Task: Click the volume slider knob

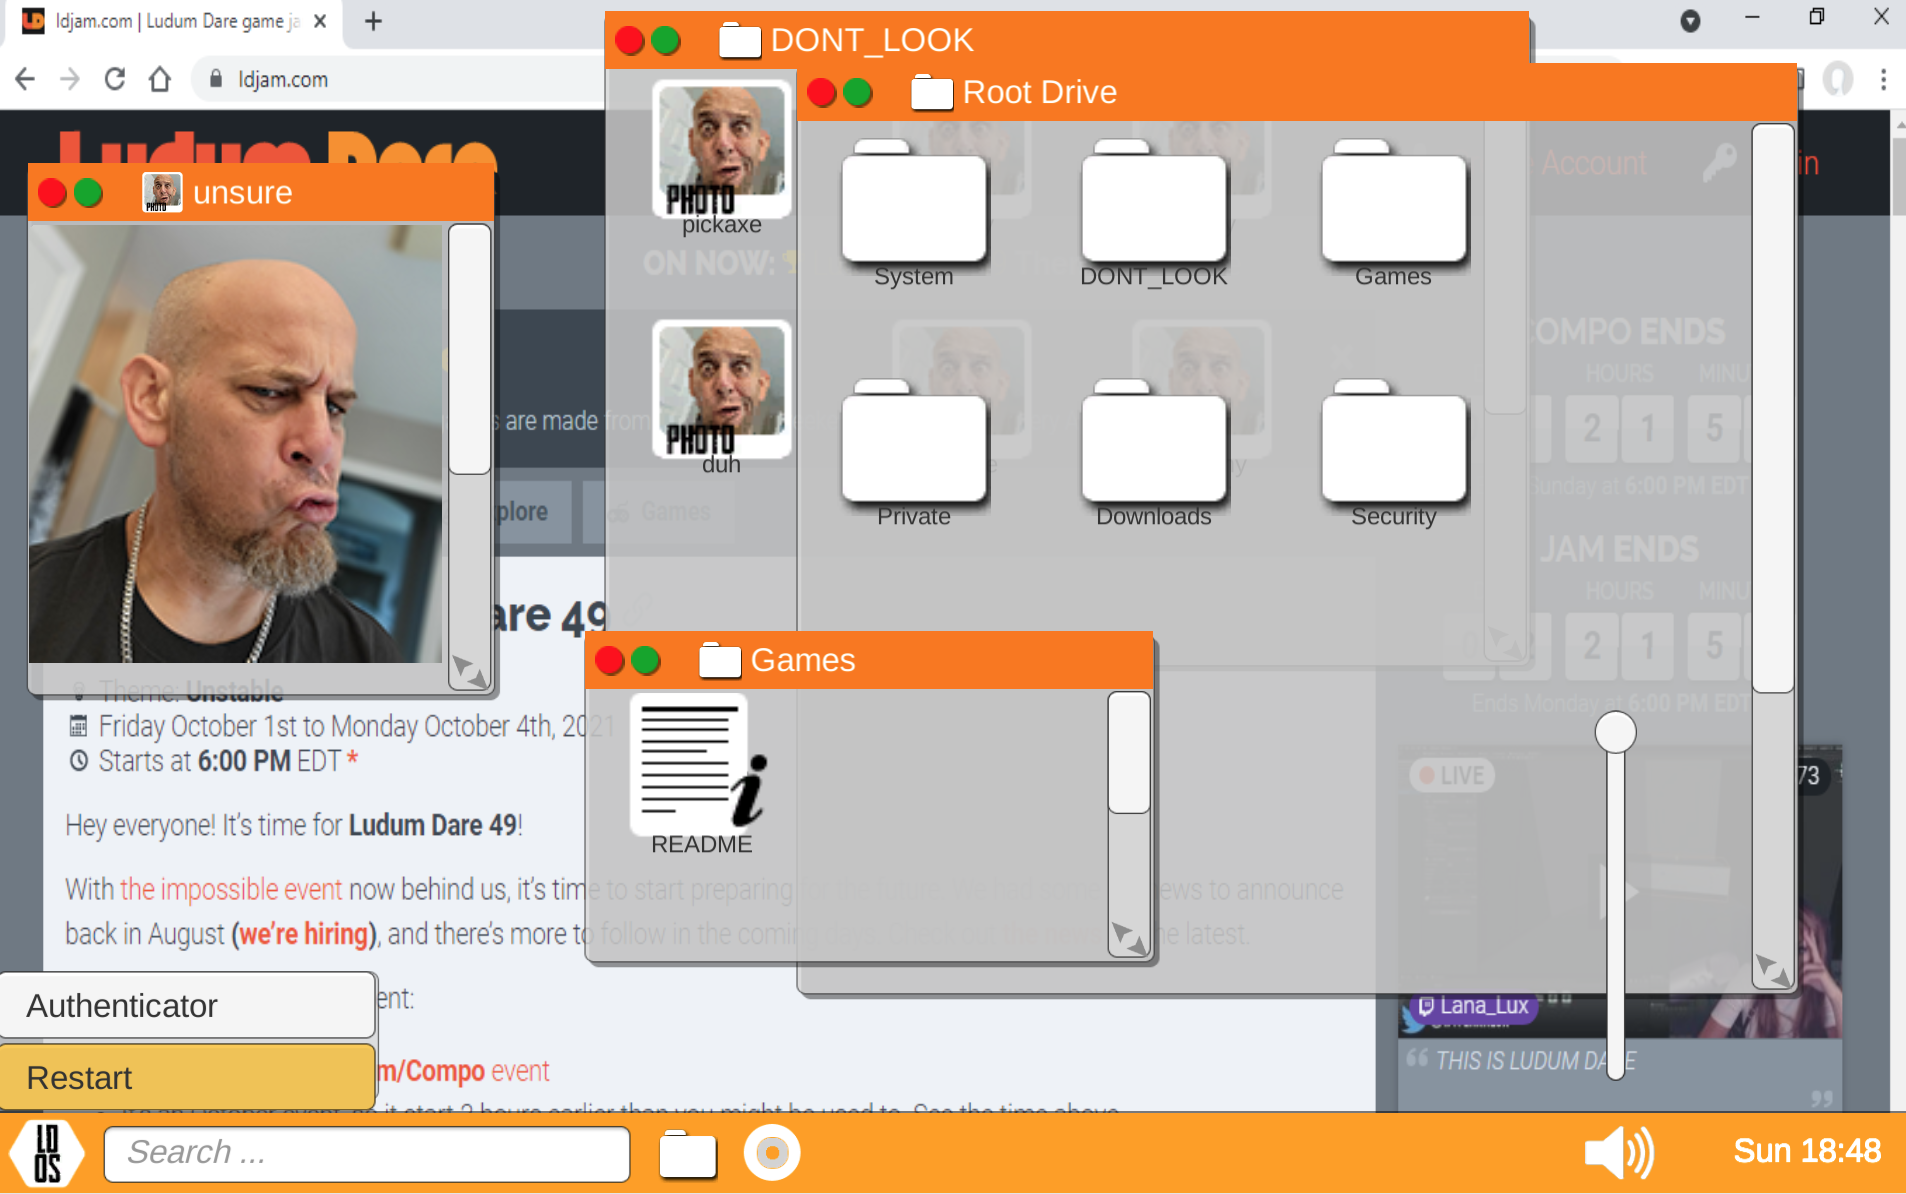Action: pos(1615,732)
